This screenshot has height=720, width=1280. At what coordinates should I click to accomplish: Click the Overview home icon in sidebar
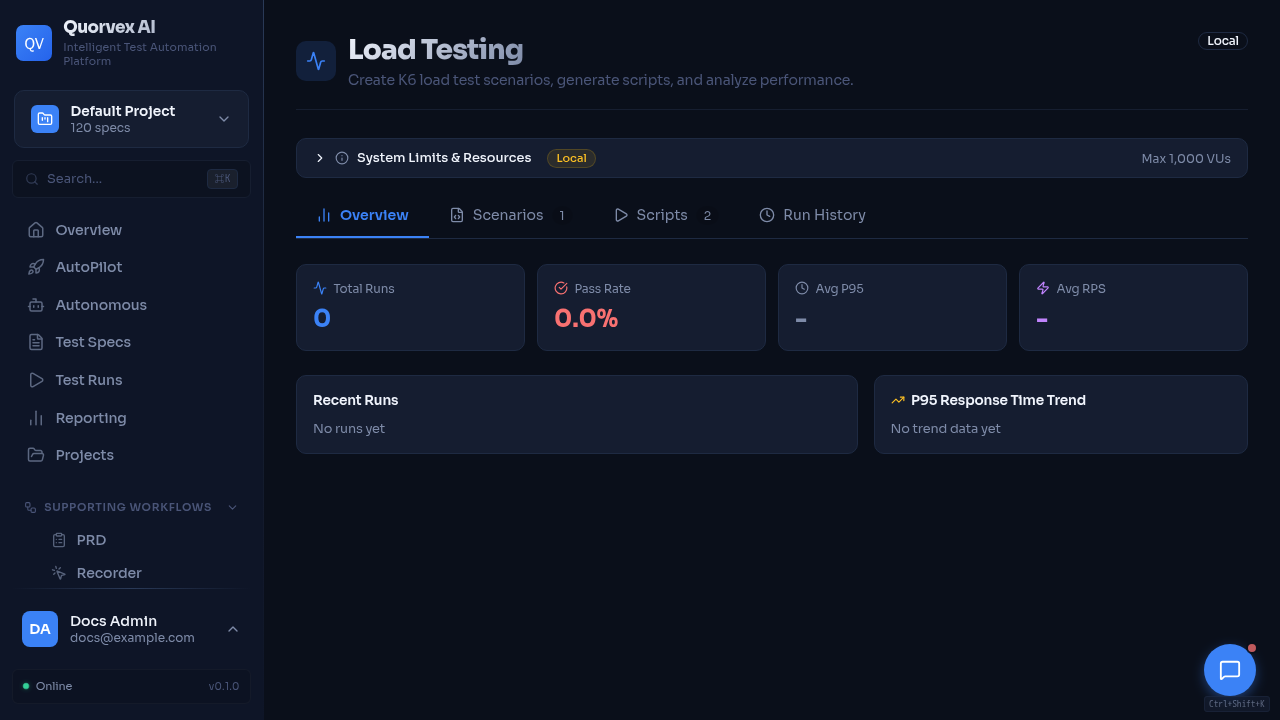(36, 230)
